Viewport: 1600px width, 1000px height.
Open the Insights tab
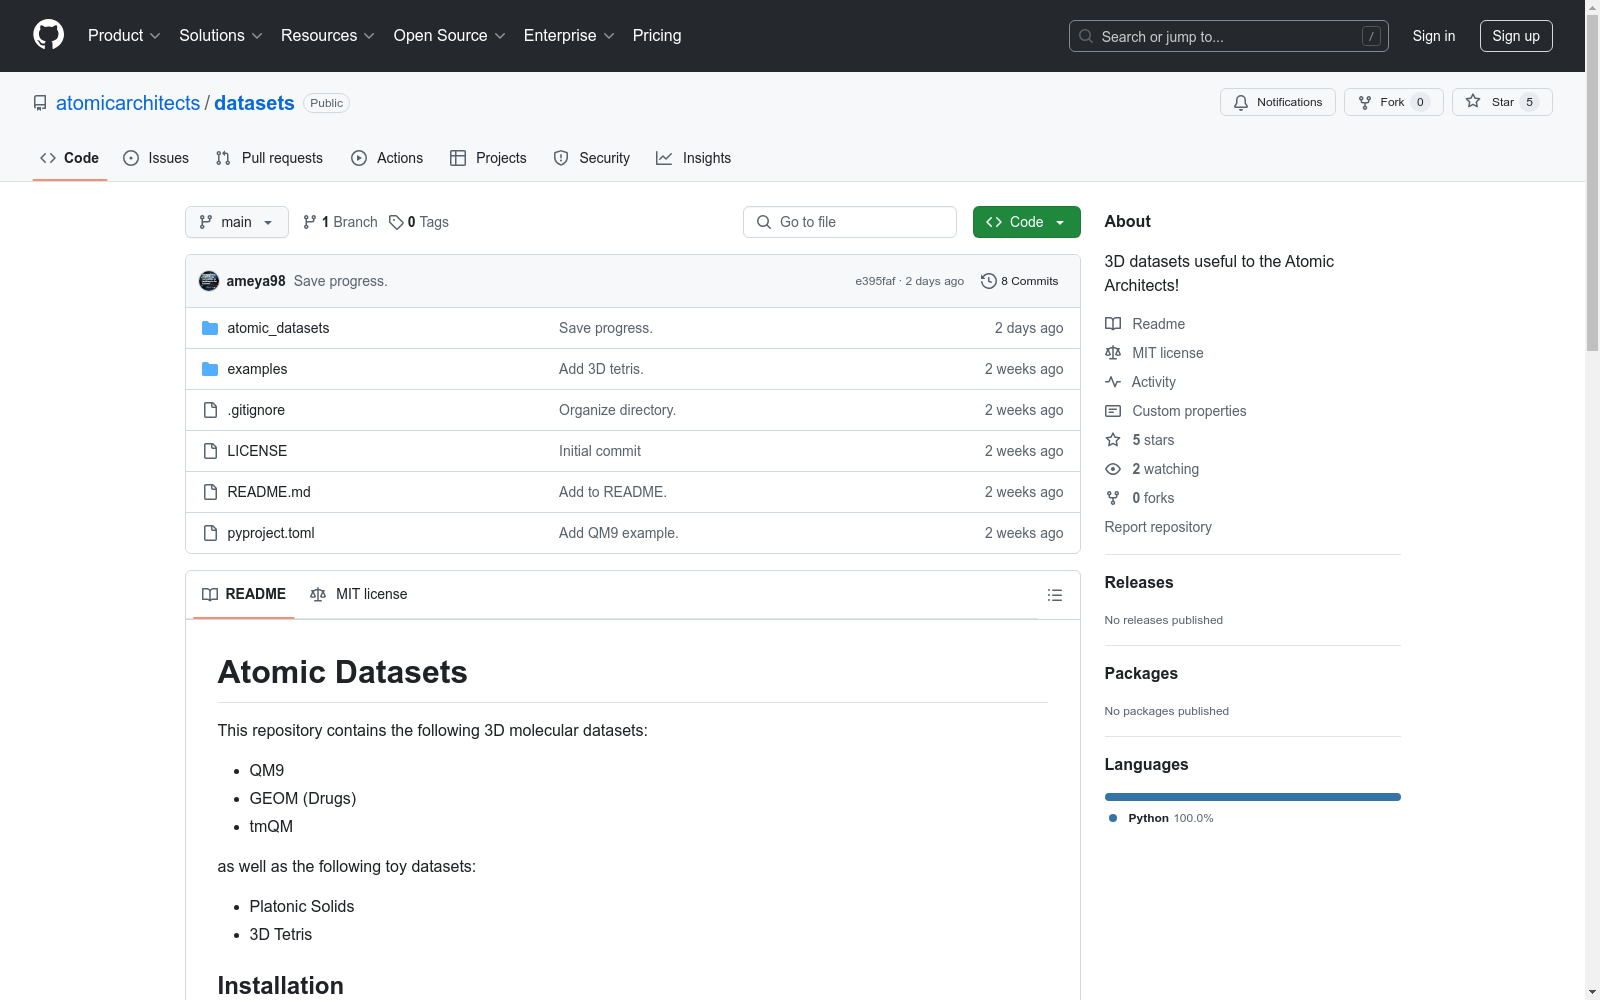[x=694, y=158]
